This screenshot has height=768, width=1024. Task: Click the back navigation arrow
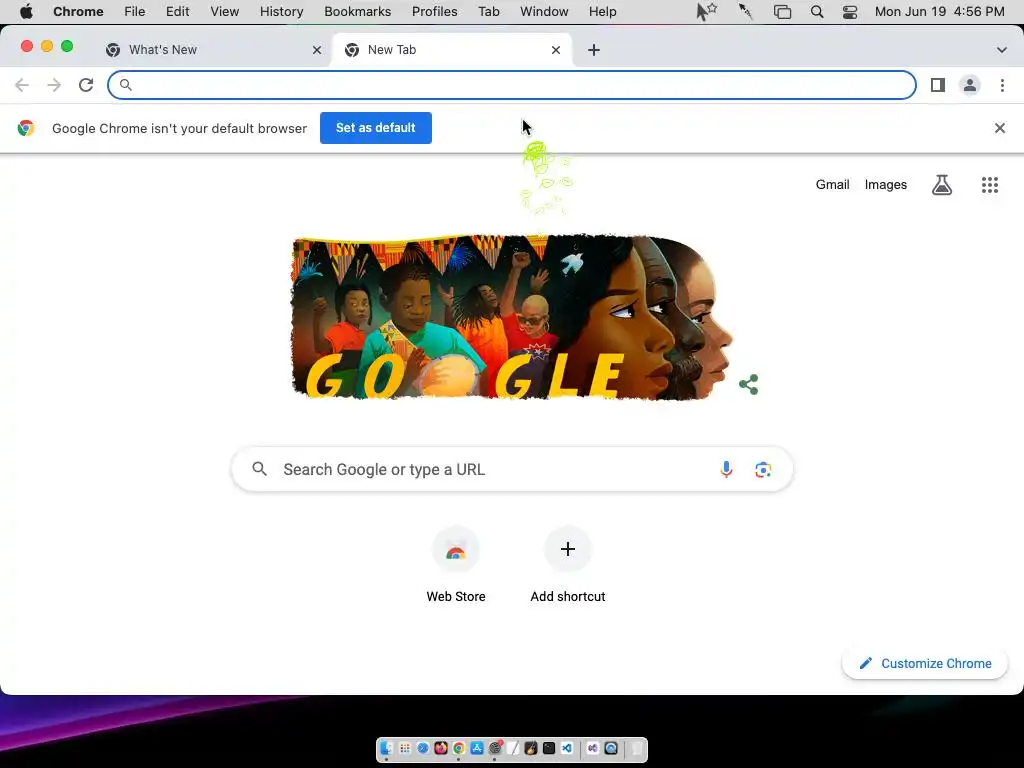(x=22, y=85)
